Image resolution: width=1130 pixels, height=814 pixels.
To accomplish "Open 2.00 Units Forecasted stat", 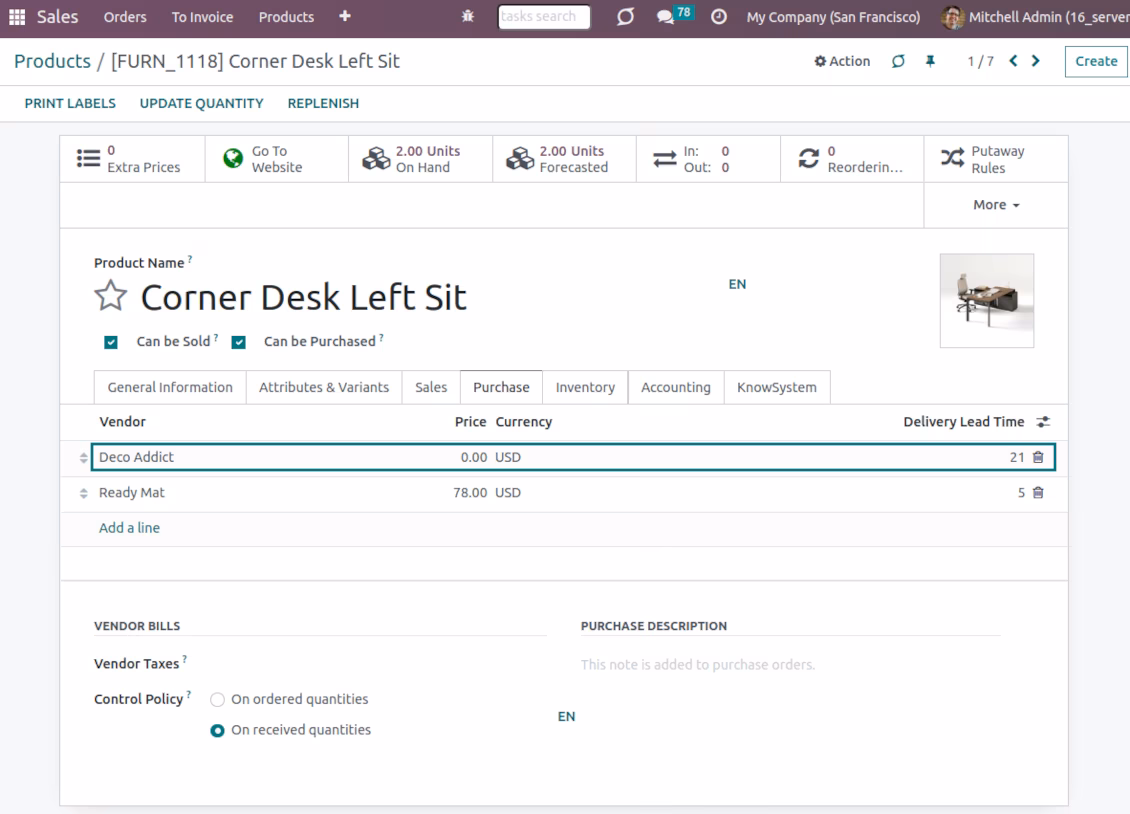I will (564, 159).
